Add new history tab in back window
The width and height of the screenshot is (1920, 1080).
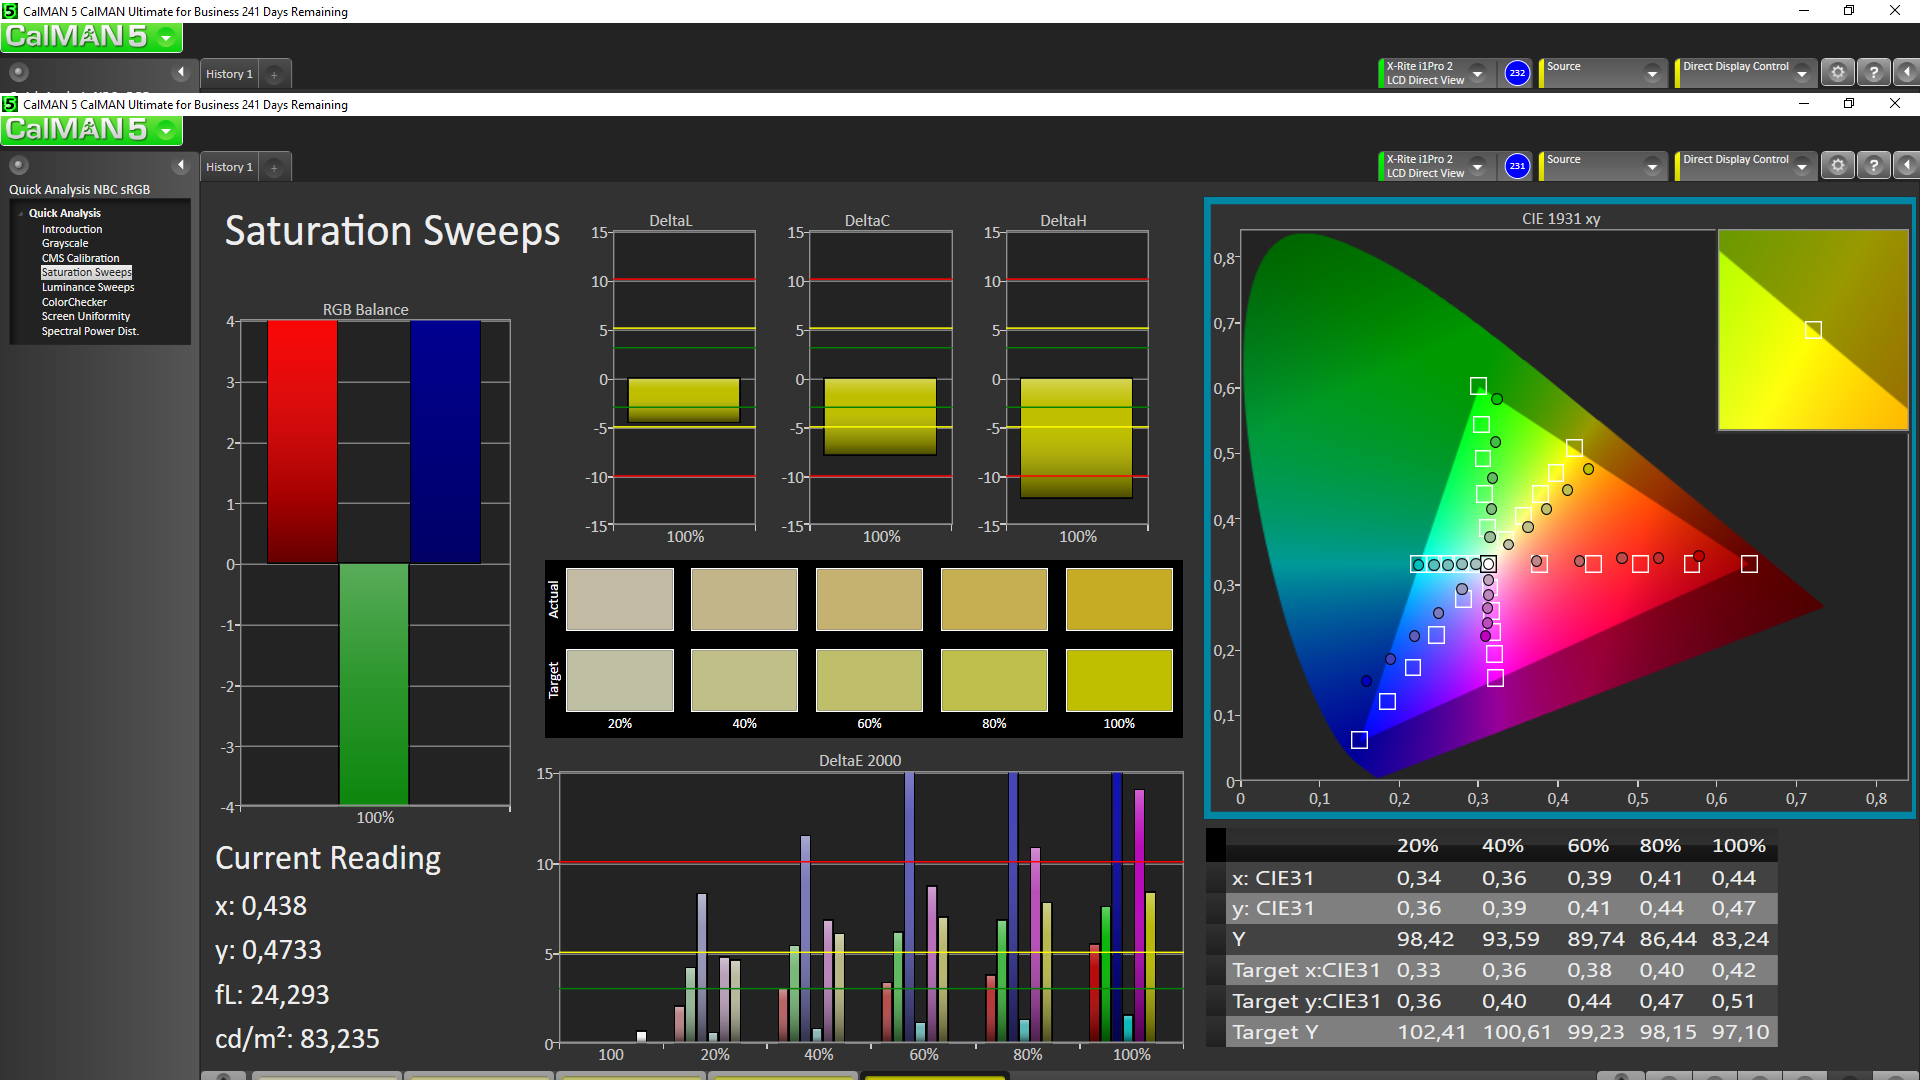[274, 74]
